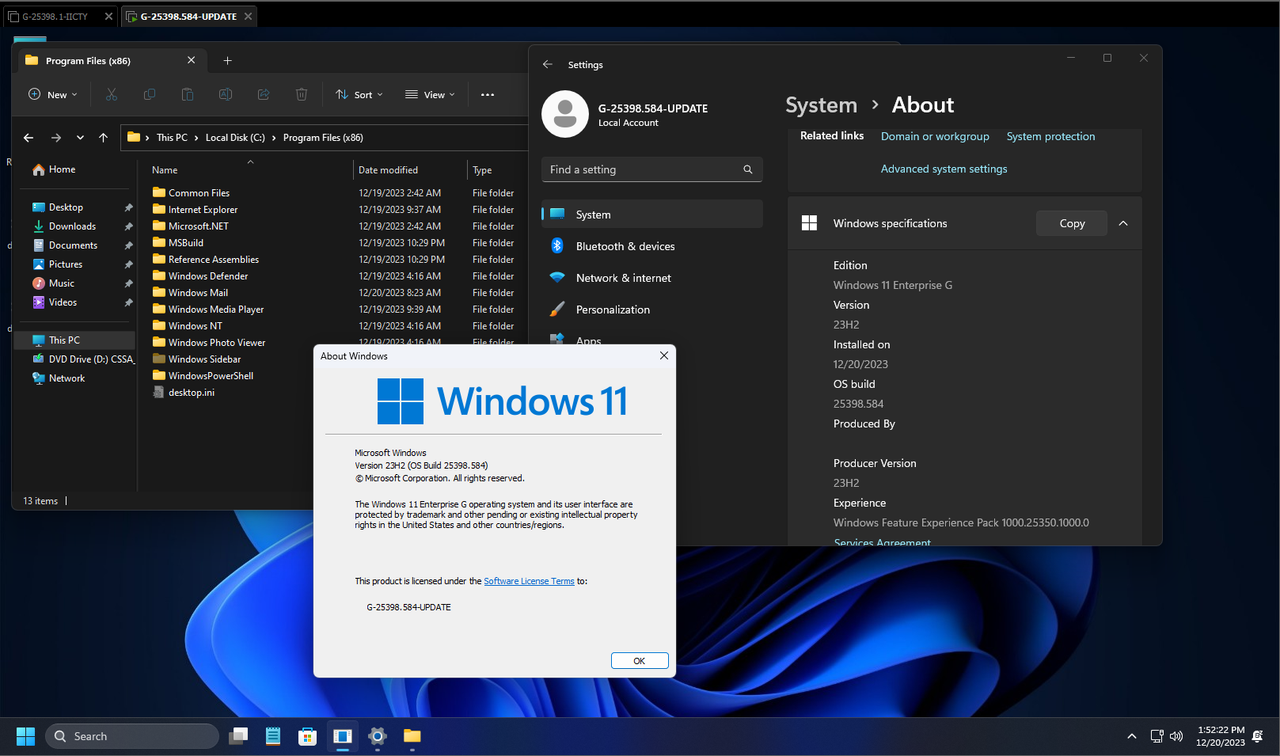Click the Cut icon in Explorer toolbar
1280x756 pixels.
pyautogui.click(x=111, y=94)
